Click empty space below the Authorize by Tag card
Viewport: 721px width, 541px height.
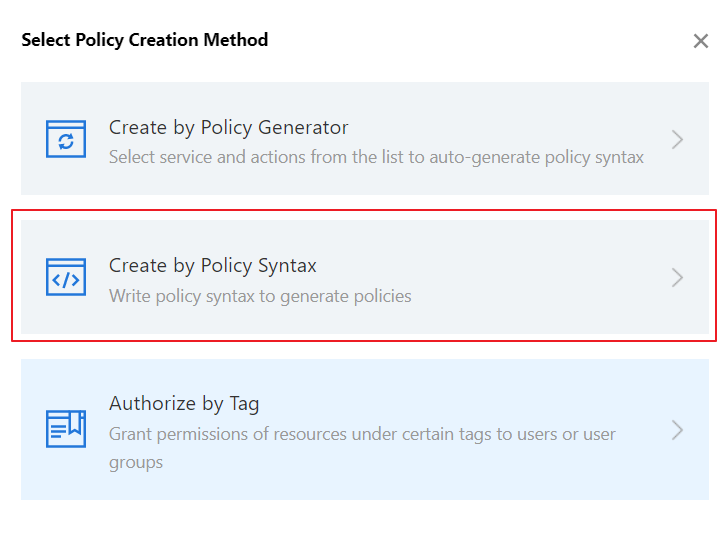pyautogui.click(x=360, y=520)
